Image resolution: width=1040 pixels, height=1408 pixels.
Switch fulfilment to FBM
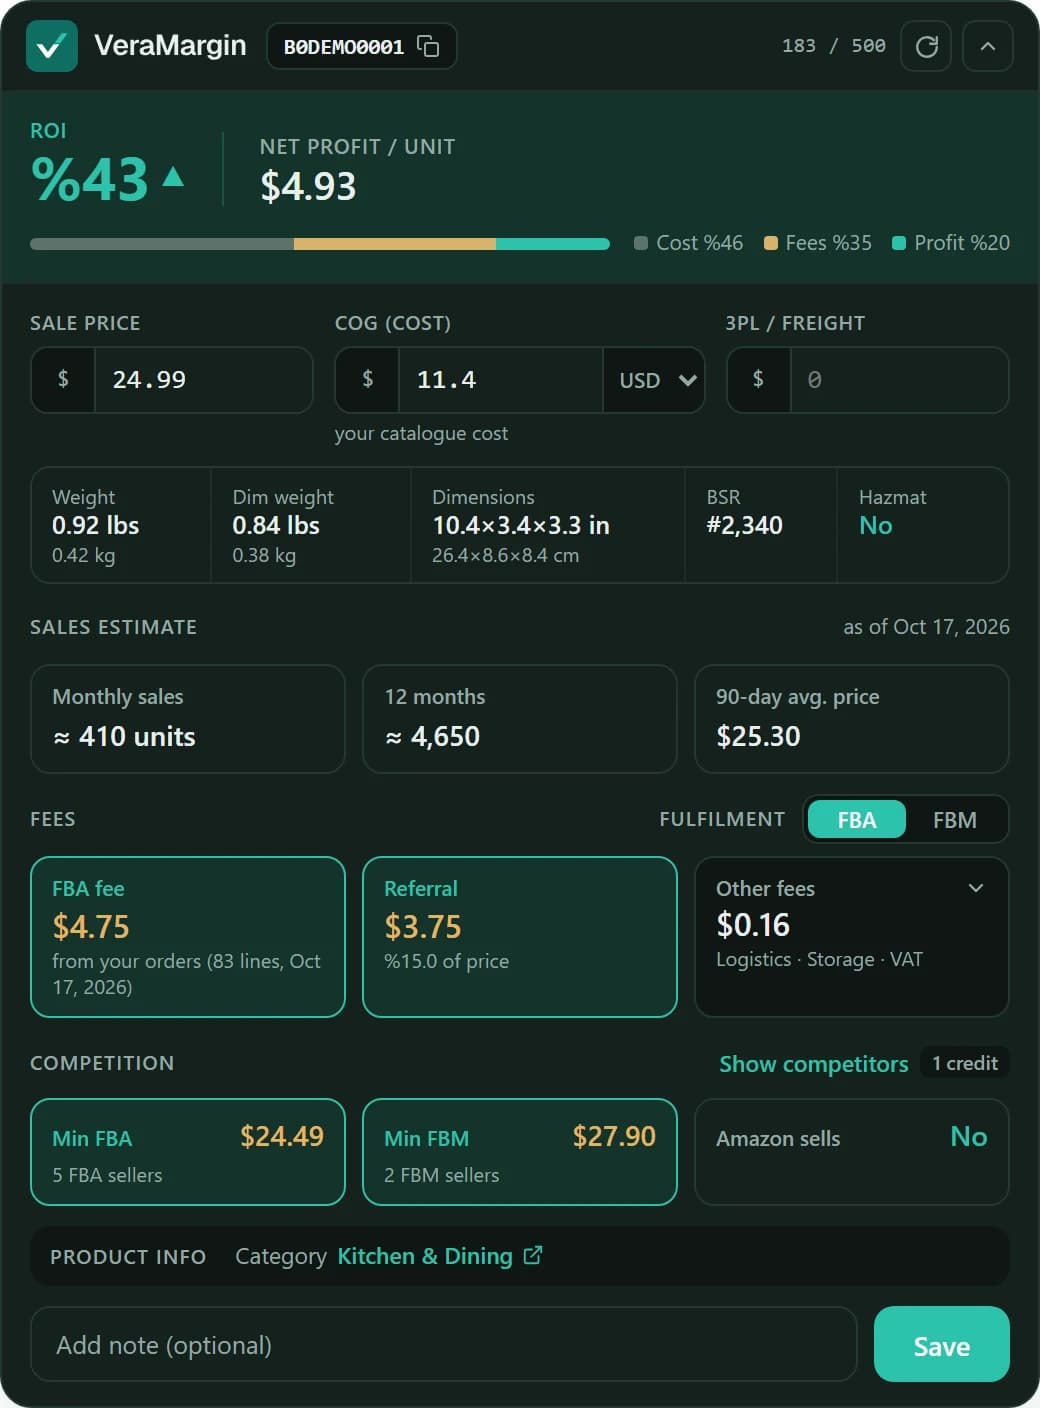coord(954,820)
